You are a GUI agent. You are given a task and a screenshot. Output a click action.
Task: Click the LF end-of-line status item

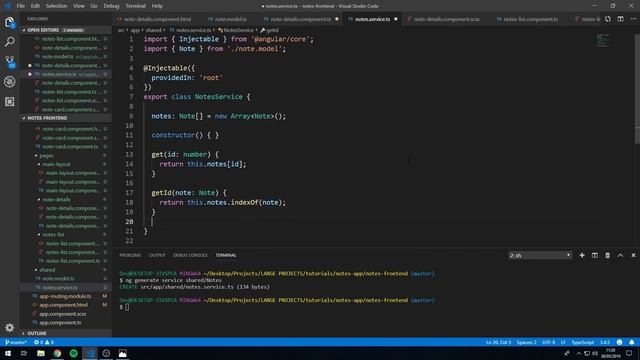pos(563,342)
